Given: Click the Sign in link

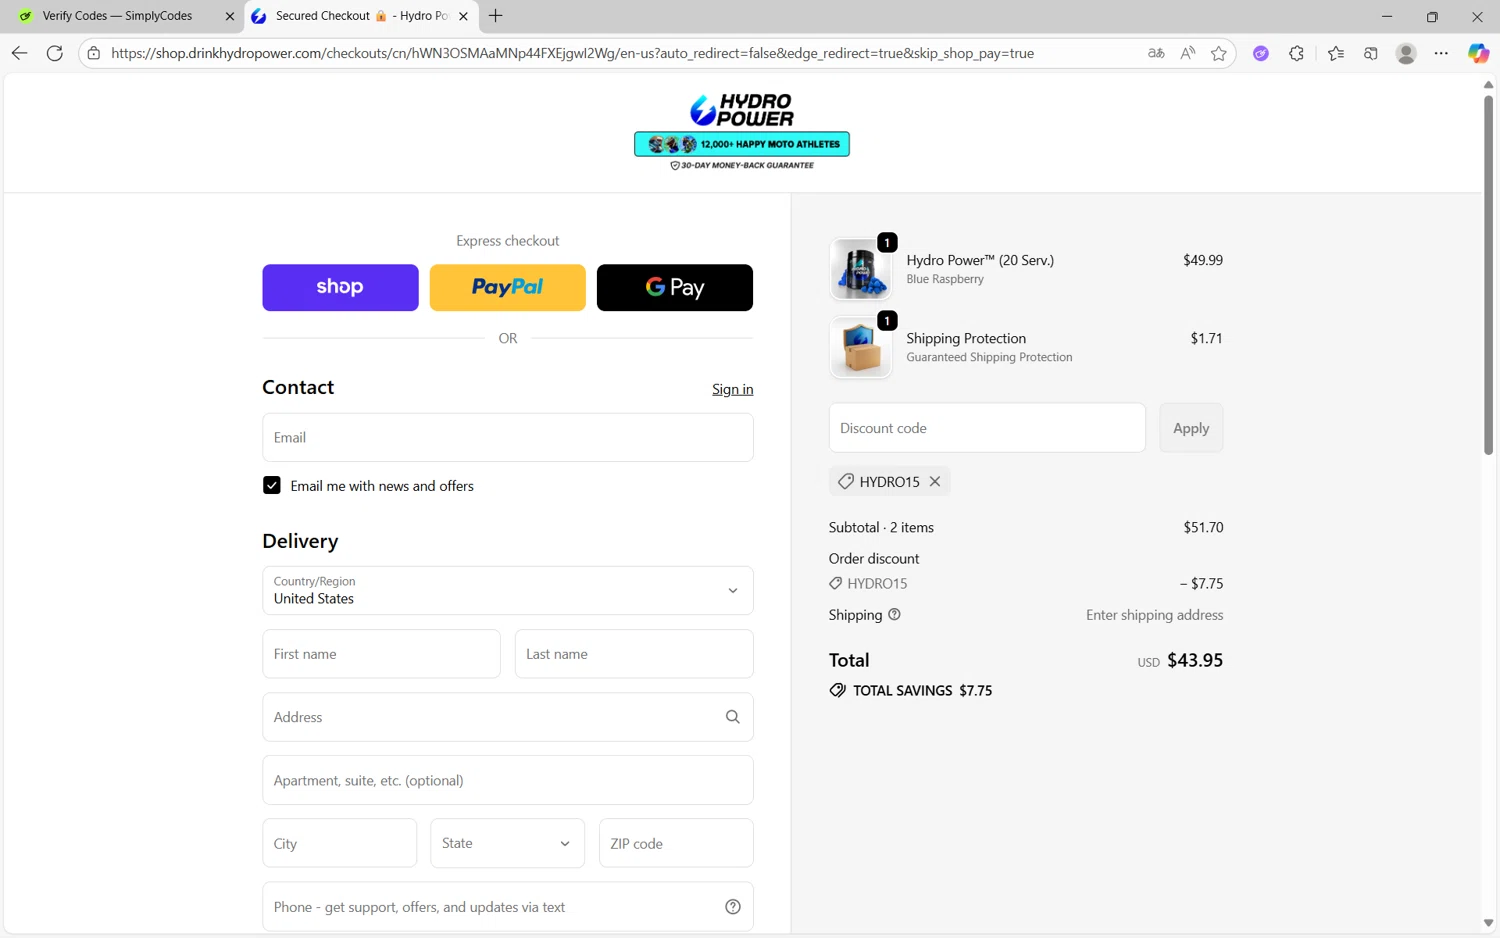Looking at the screenshot, I should (733, 389).
